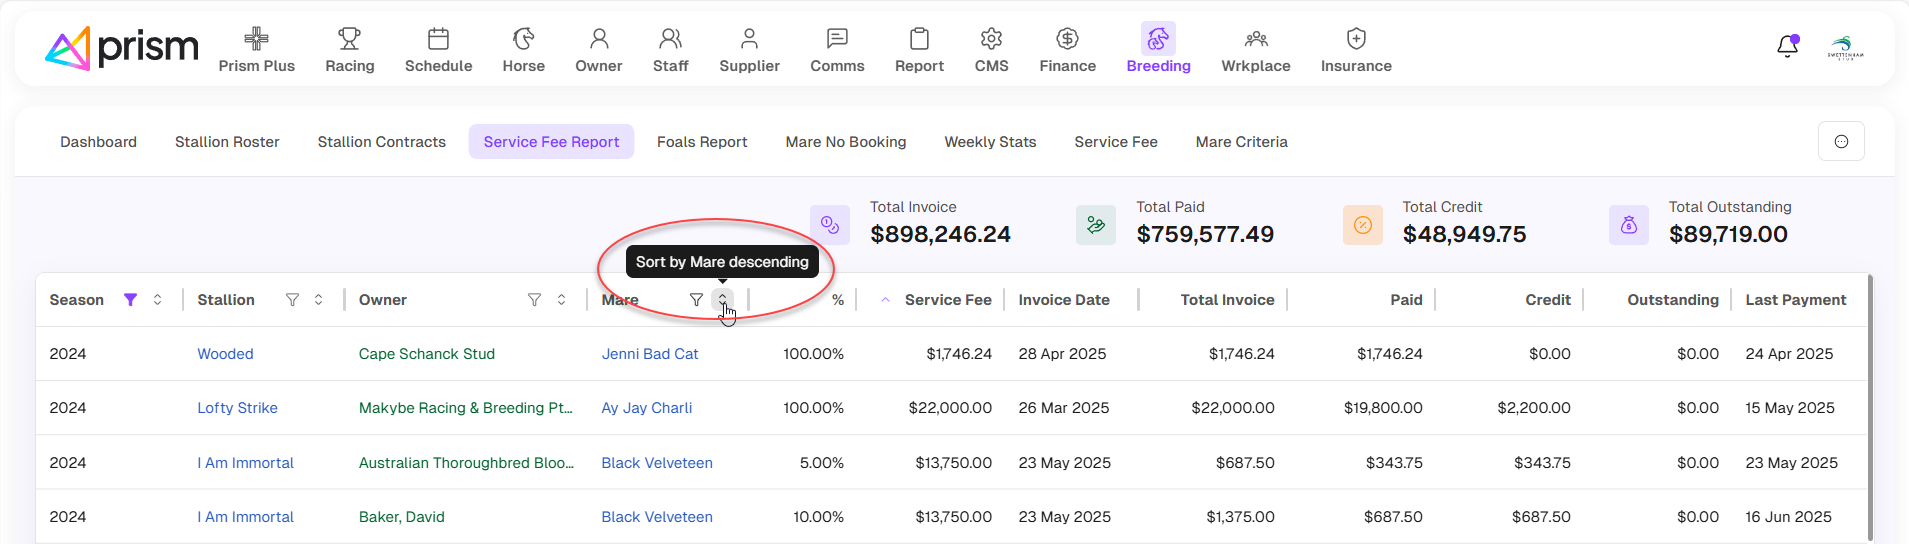Screen dimensions: 1909x544
Task: Toggle the Owner column filter
Action: pos(534,300)
